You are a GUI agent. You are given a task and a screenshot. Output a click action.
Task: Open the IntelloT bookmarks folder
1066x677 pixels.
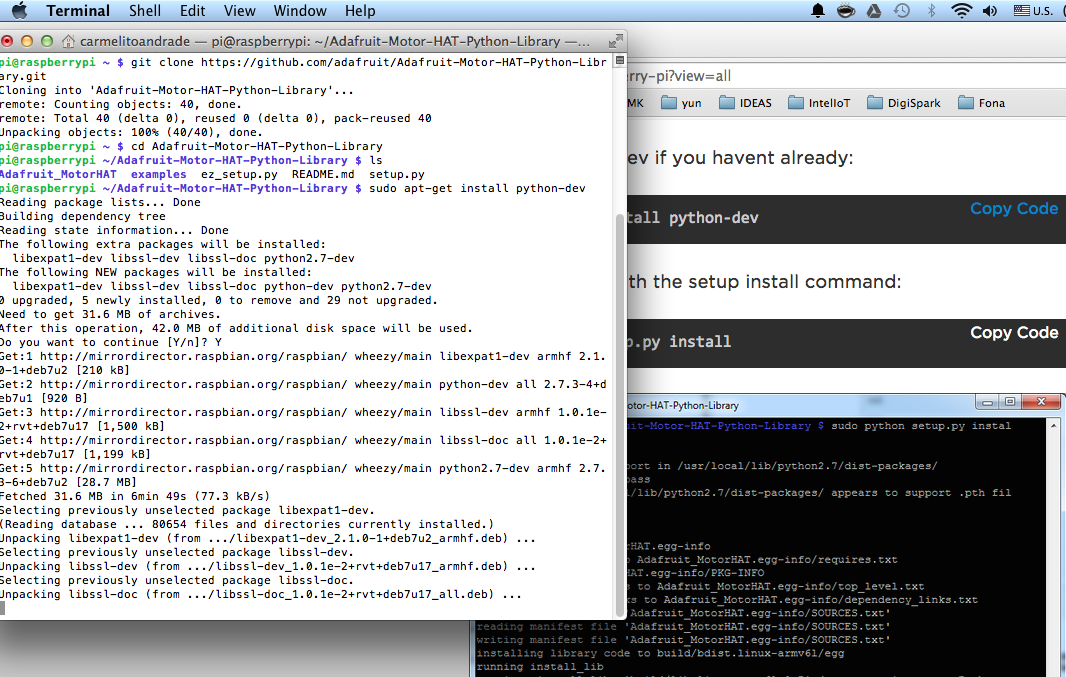tap(819, 103)
